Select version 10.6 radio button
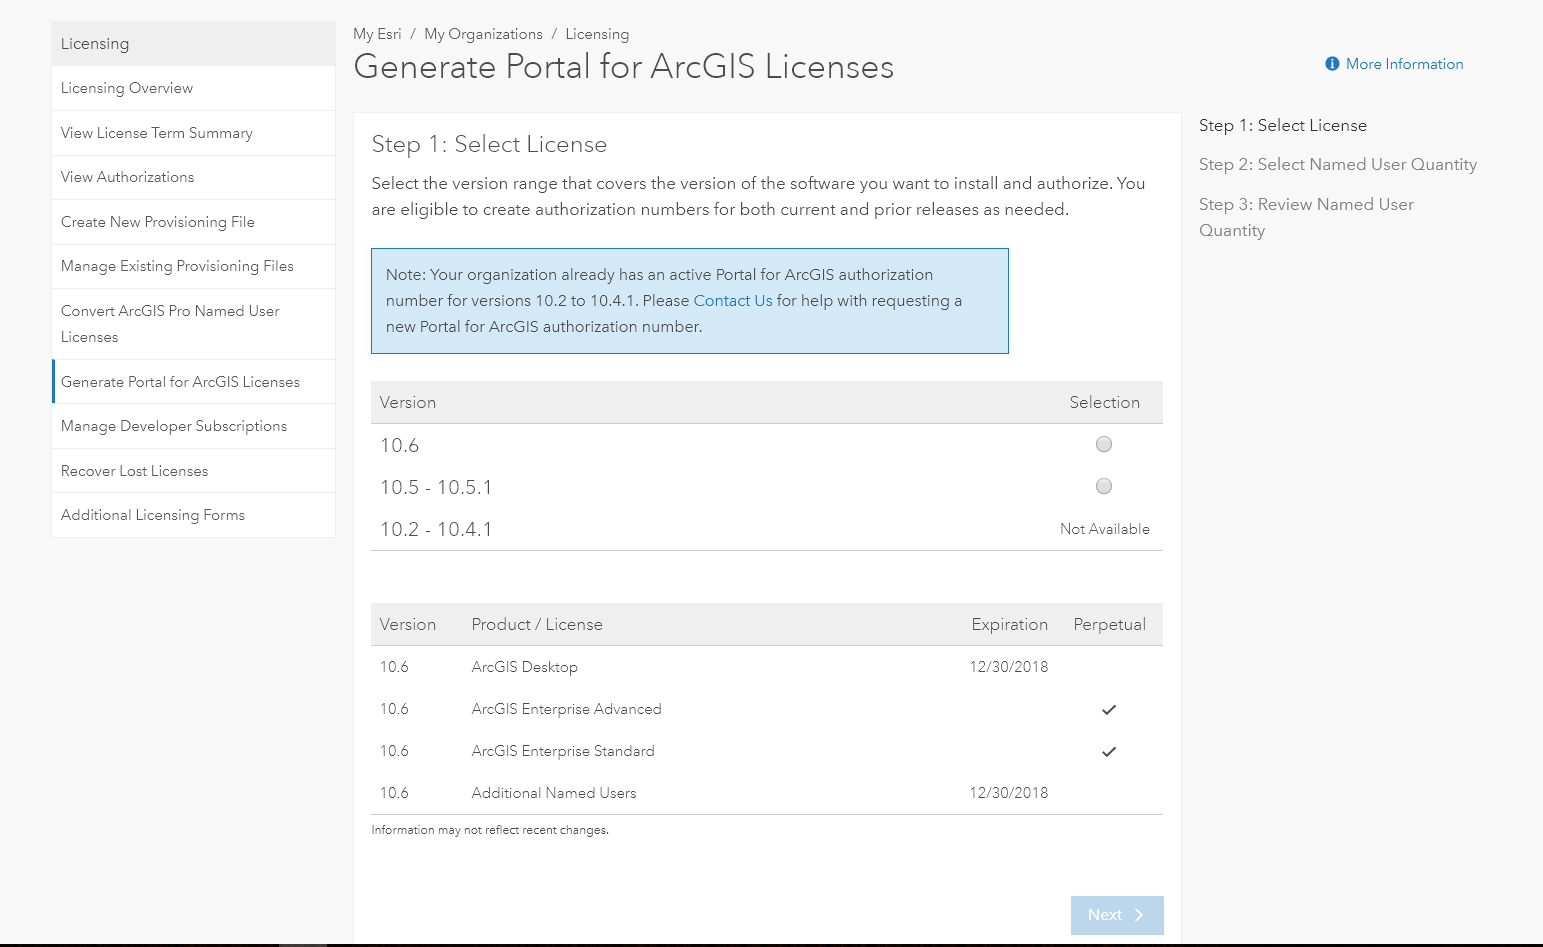 [1104, 444]
